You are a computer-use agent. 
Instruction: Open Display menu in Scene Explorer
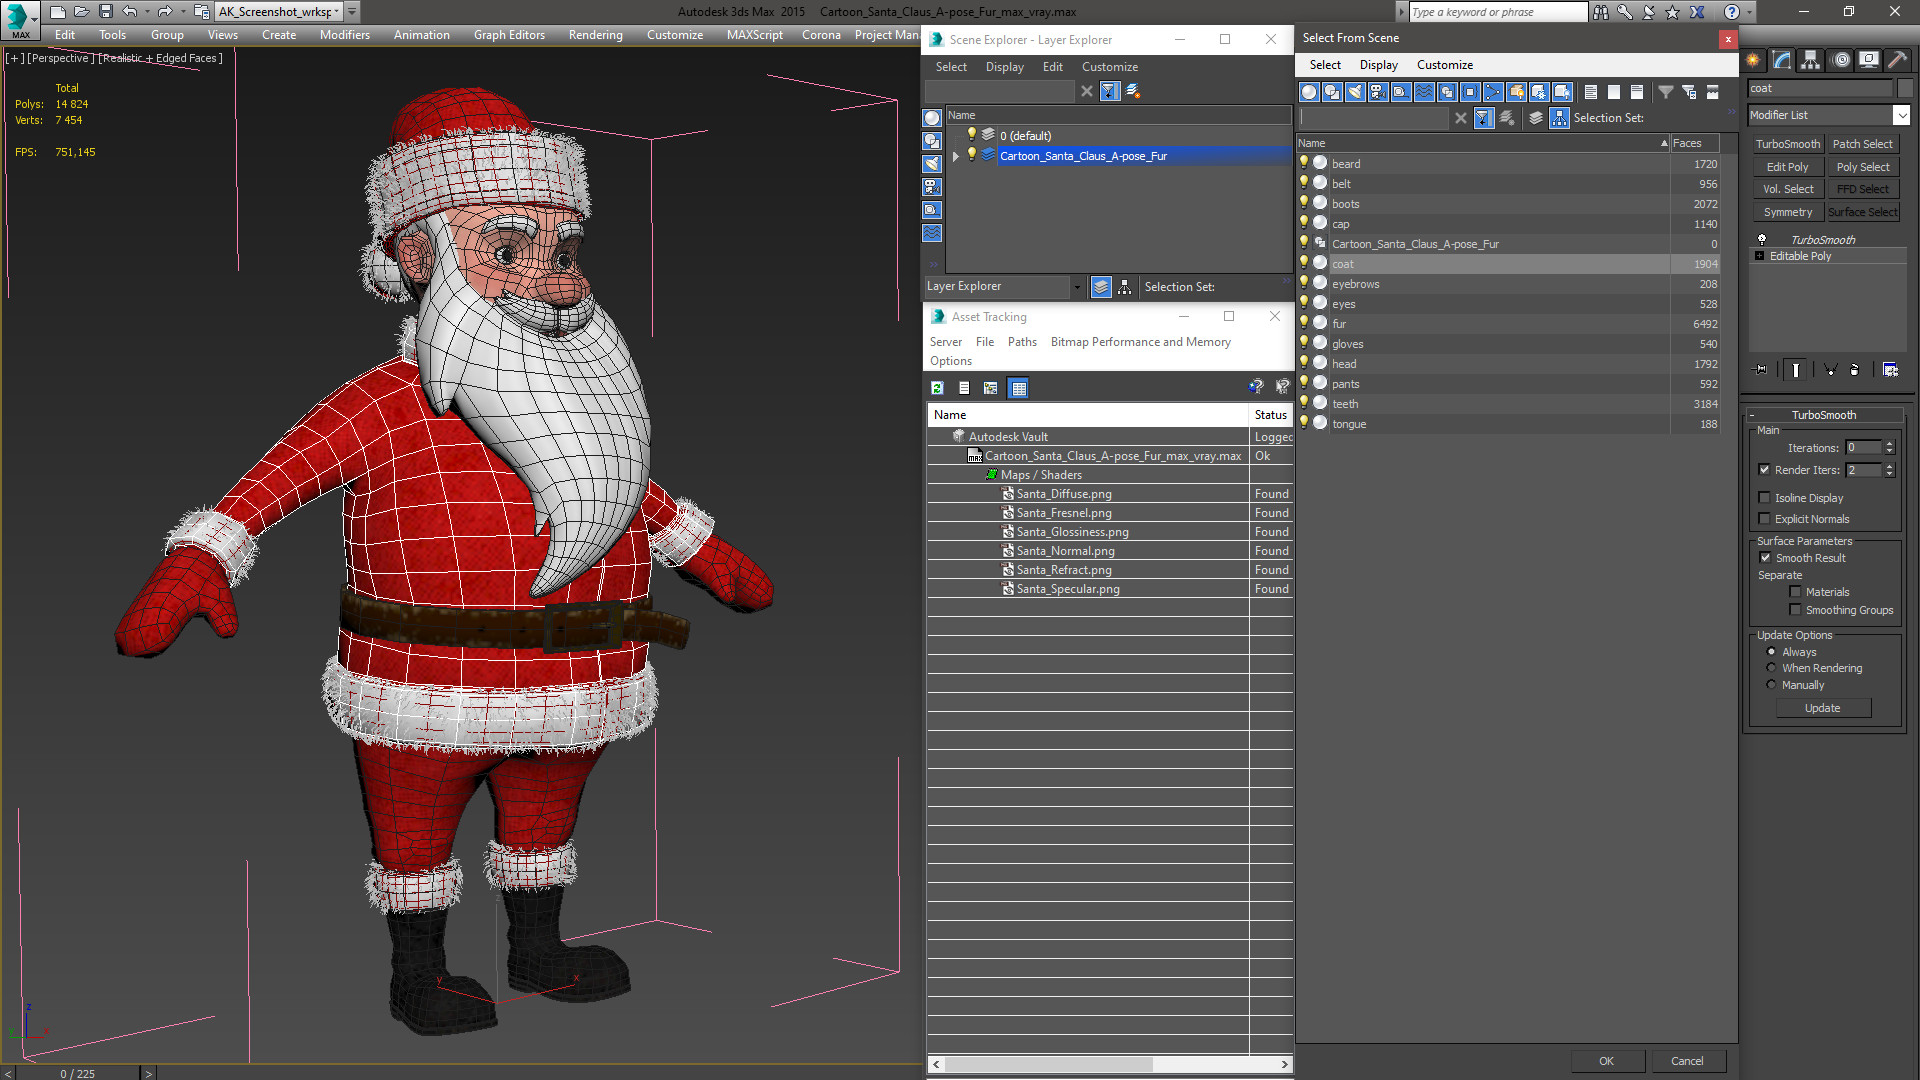tap(1004, 67)
